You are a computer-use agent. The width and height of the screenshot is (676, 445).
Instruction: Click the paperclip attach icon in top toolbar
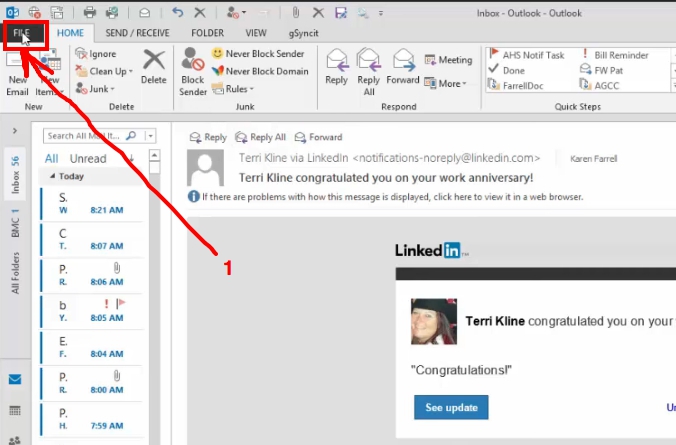[x=296, y=13]
